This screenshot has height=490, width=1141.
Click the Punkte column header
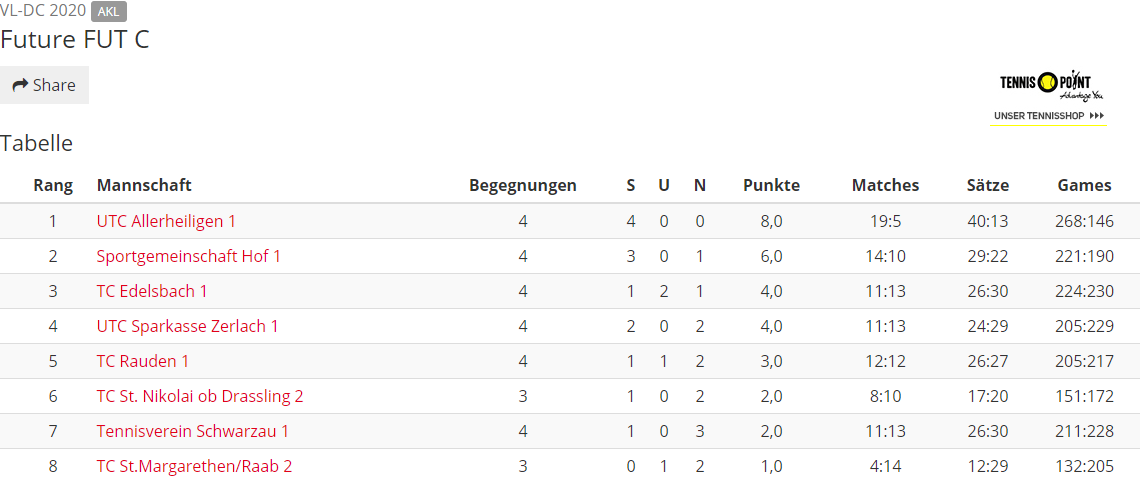pyautogui.click(x=771, y=185)
